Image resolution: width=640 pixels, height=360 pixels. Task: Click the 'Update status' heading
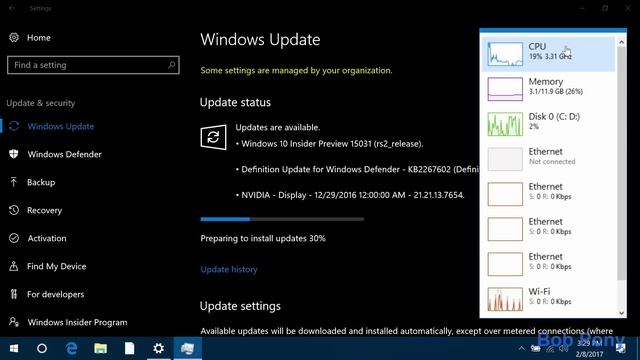click(235, 102)
